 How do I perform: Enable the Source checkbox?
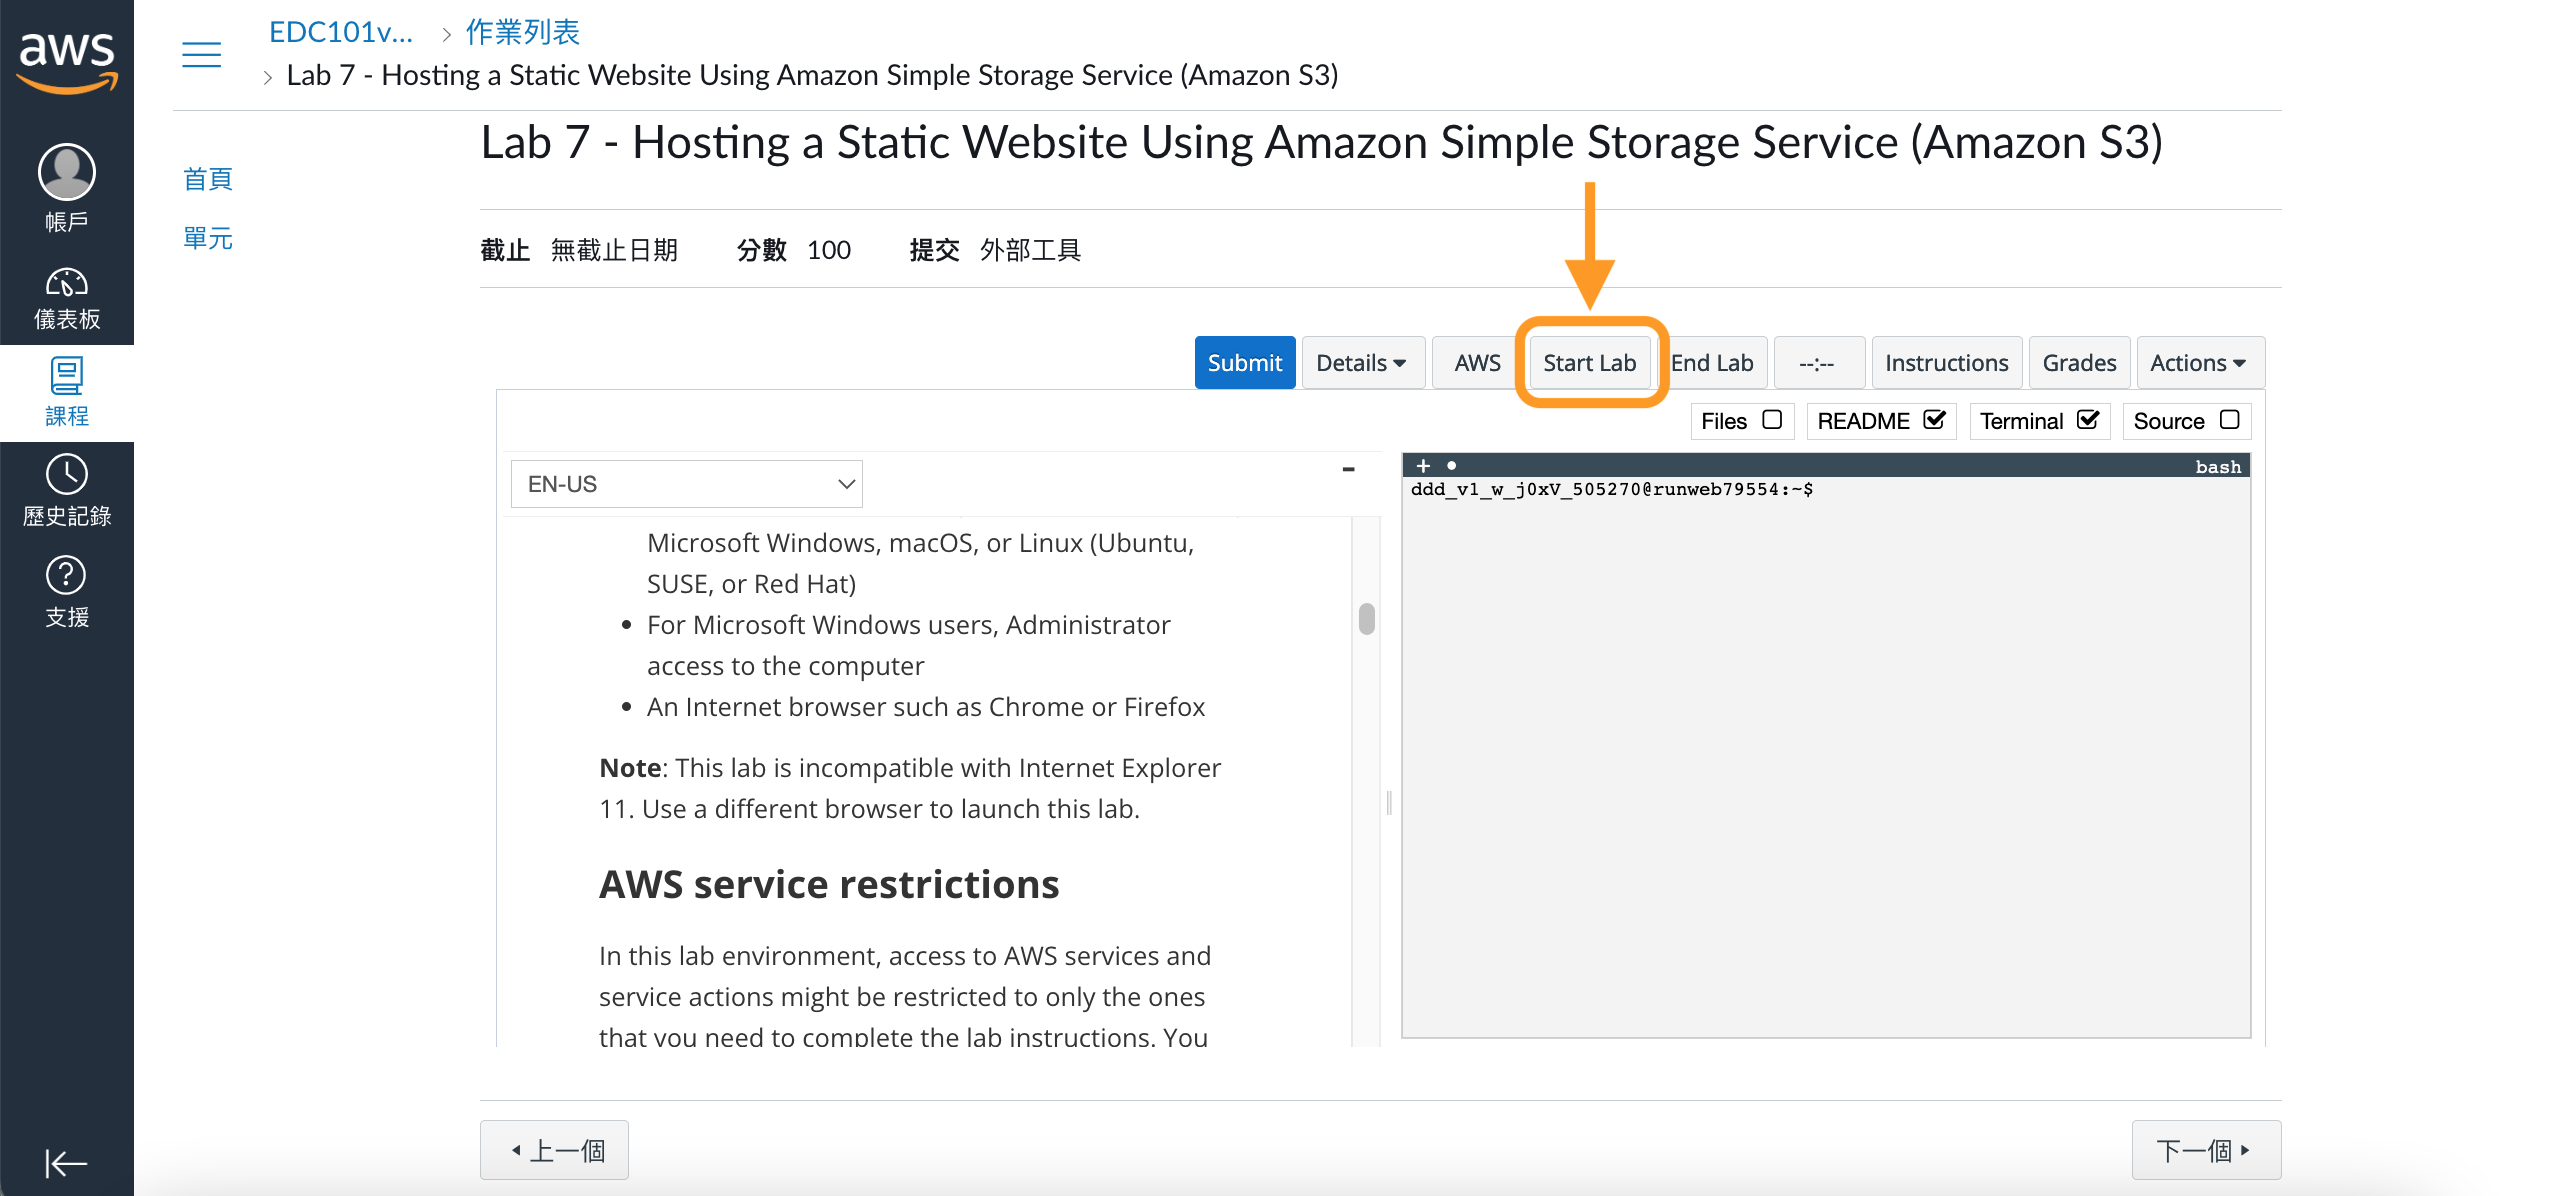pos(2229,420)
